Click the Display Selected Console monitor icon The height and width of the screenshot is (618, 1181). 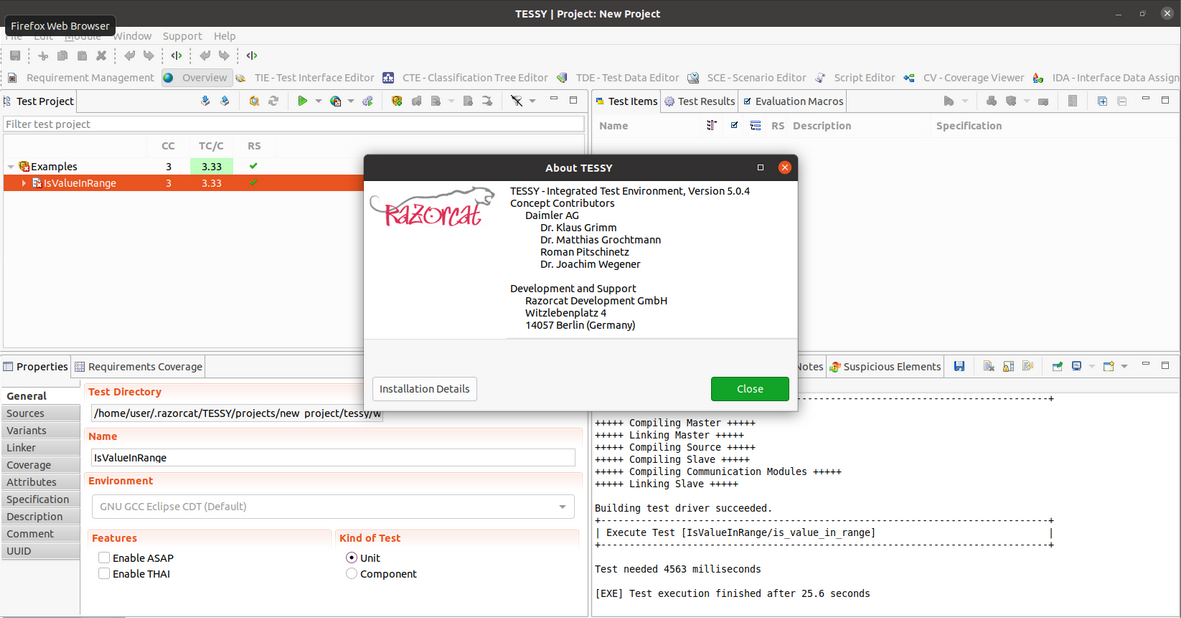tap(1077, 367)
